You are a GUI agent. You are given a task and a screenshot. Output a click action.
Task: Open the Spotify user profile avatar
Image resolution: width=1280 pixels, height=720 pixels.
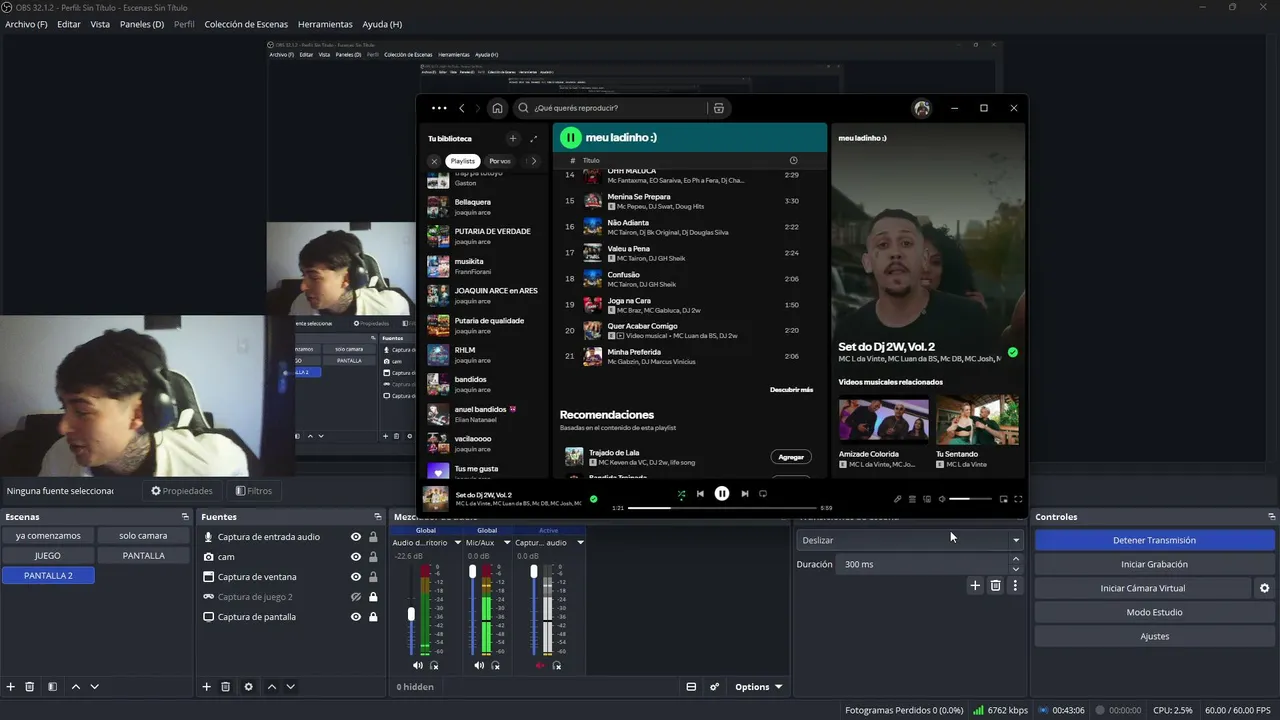tap(922, 108)
